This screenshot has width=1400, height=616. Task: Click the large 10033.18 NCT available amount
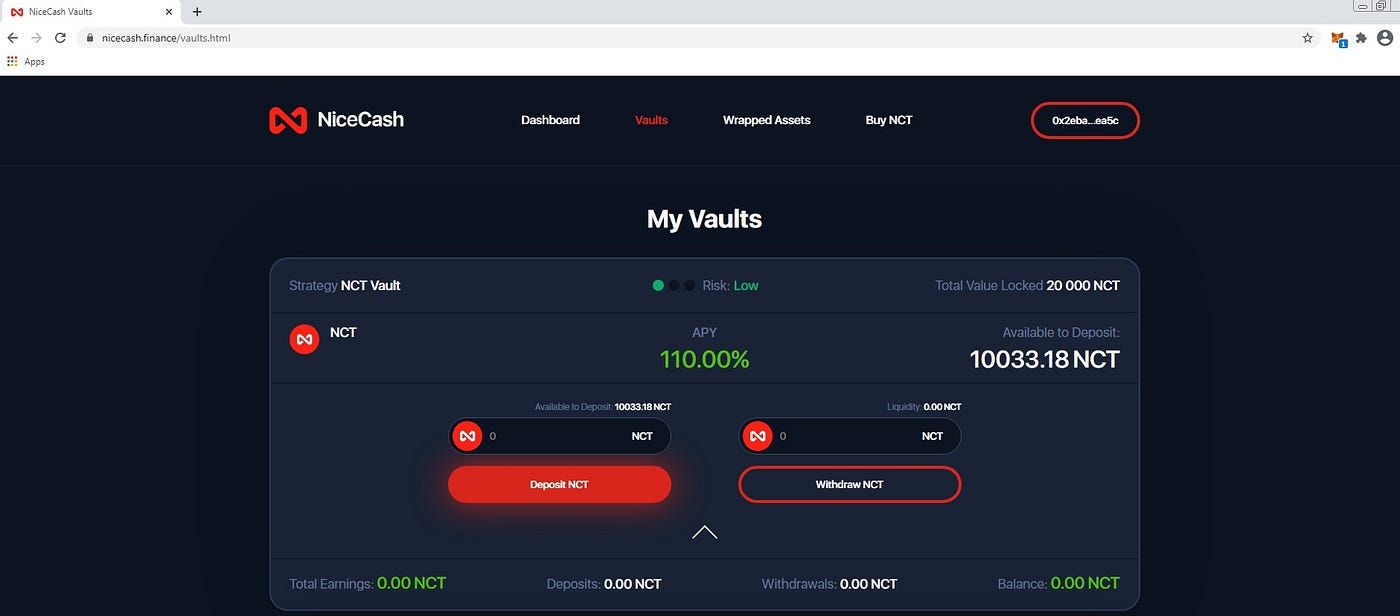click(1045, 359)
